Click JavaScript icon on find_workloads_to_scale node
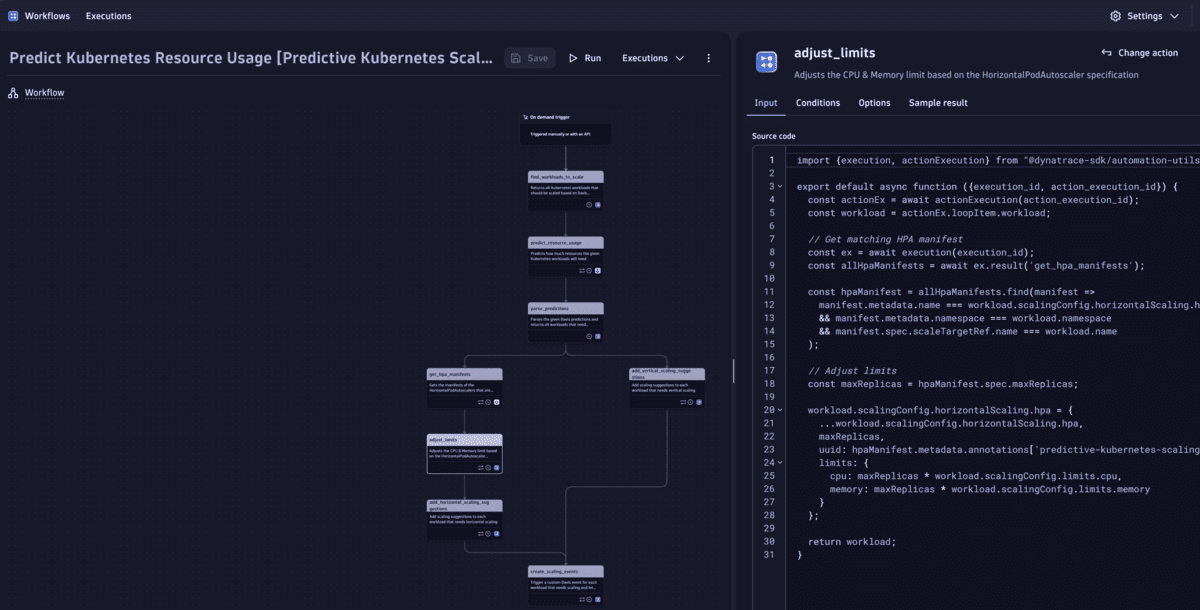 pos(598,204)
